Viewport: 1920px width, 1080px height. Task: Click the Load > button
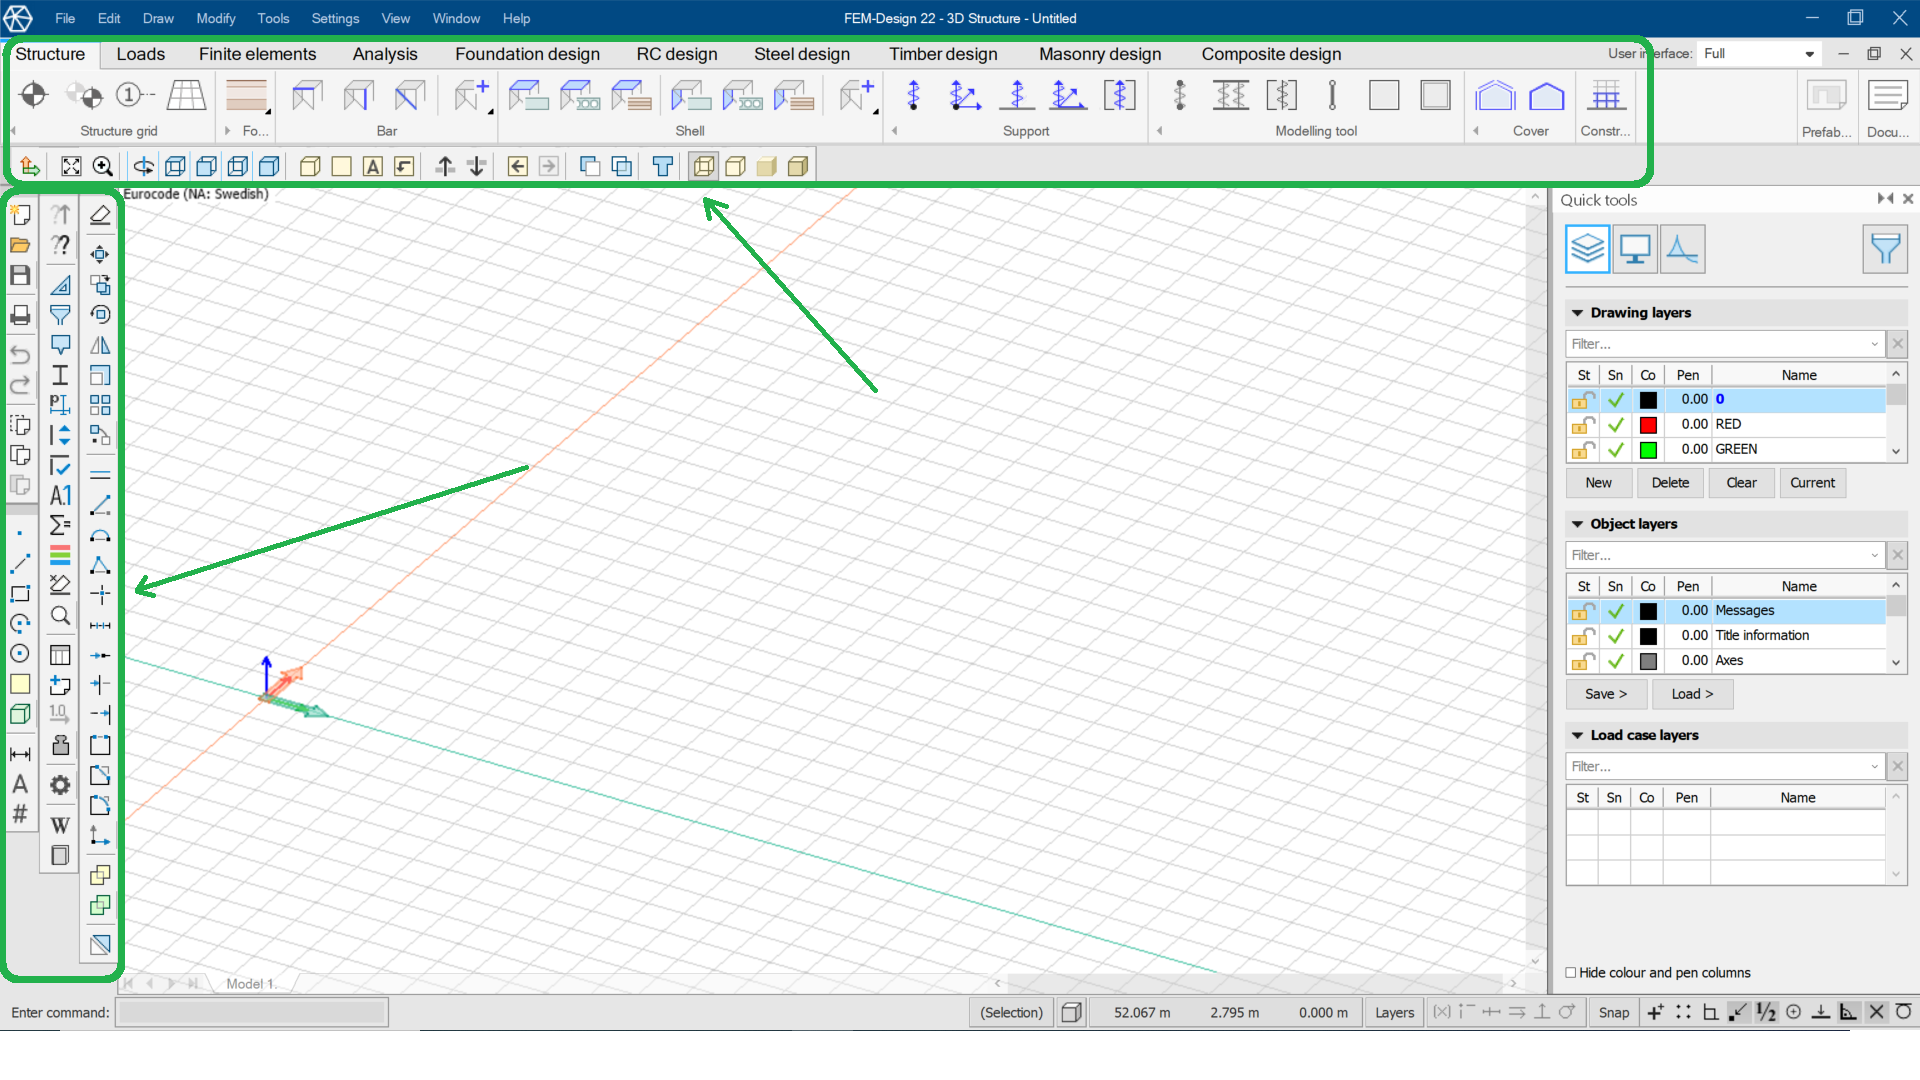point(1692,694)
